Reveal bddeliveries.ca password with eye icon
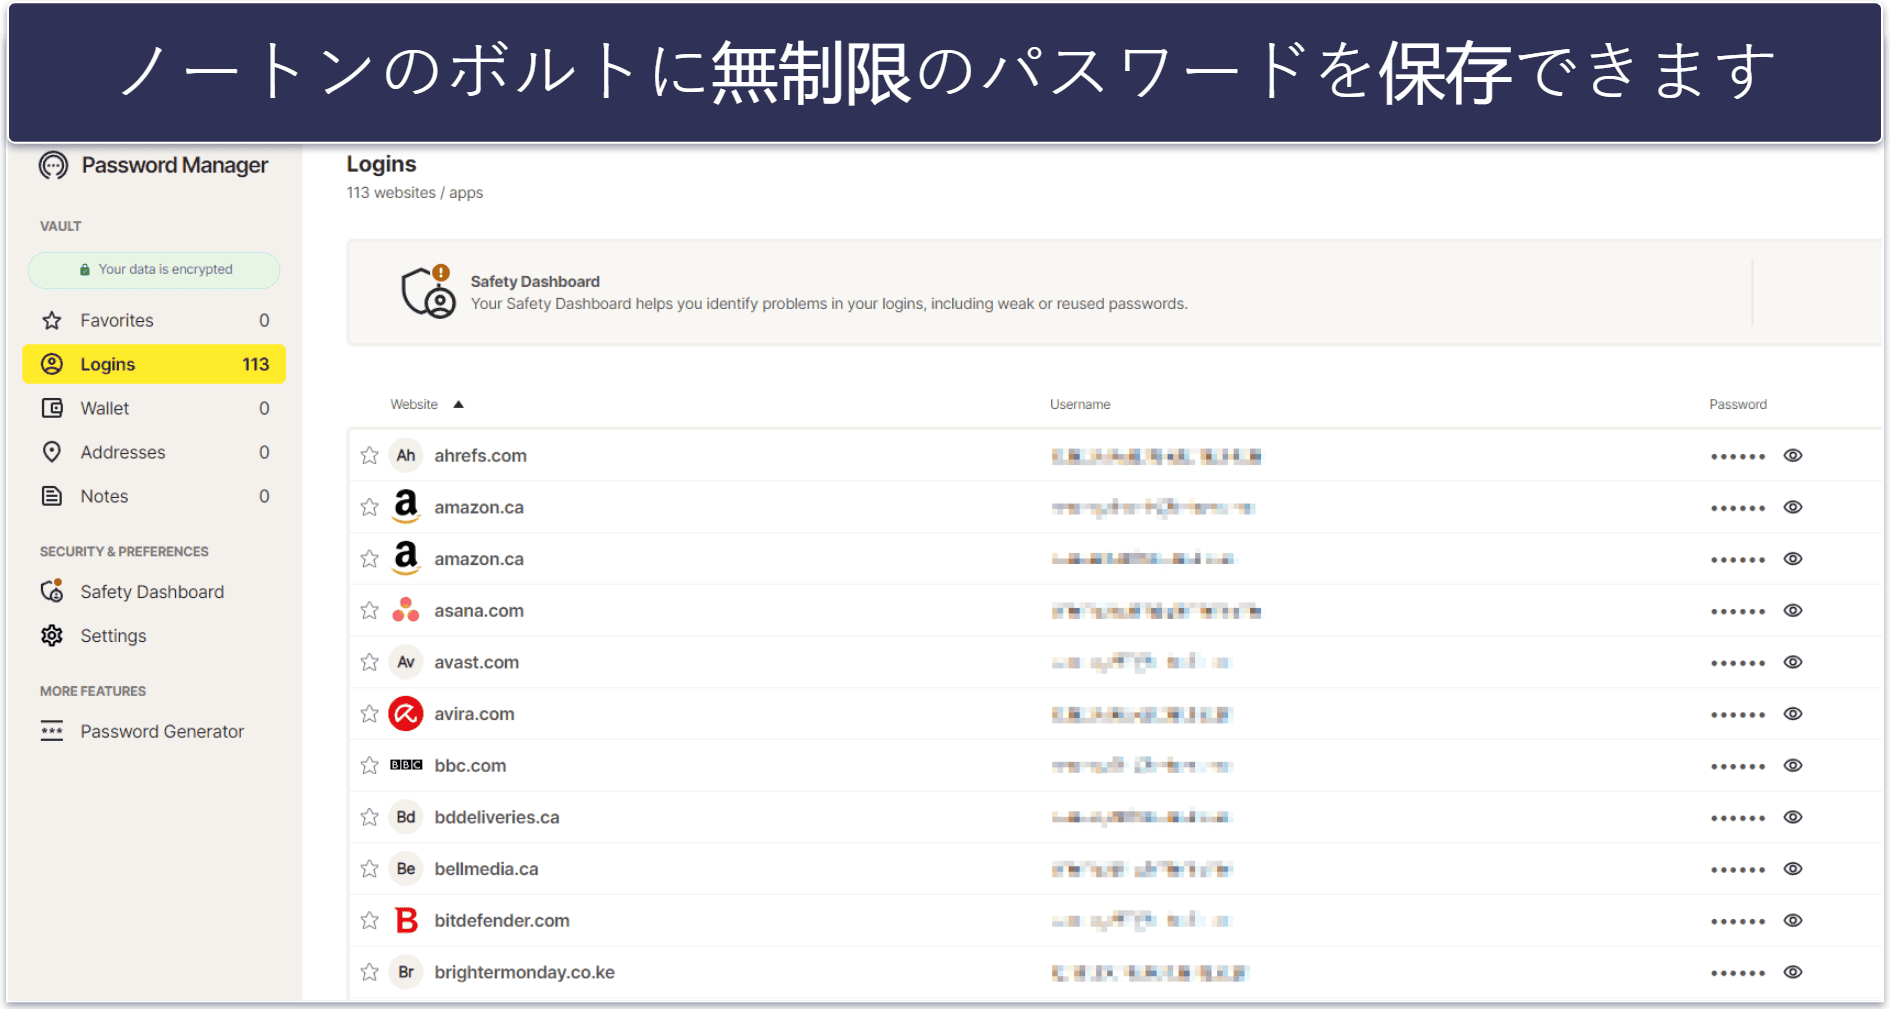Screen dimensions: 1890x1009 tap(1793, 817)
